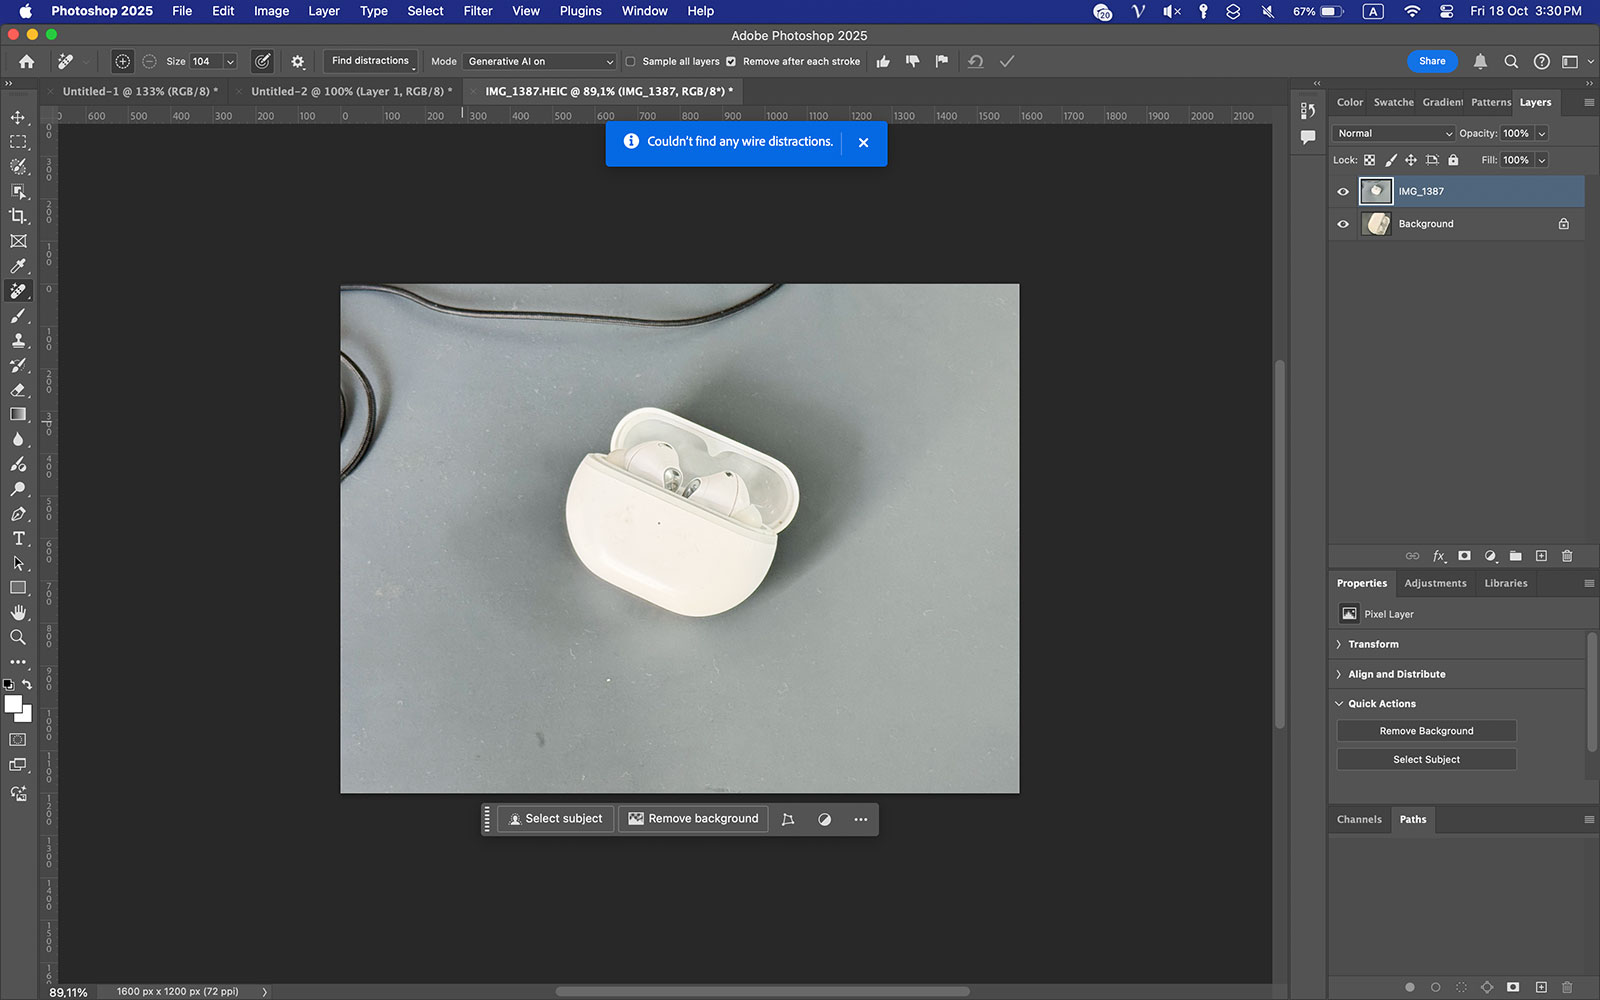Select the Zoom tool in toolbar
This screenshot has height=1000, width=1600.
(18, 637)
